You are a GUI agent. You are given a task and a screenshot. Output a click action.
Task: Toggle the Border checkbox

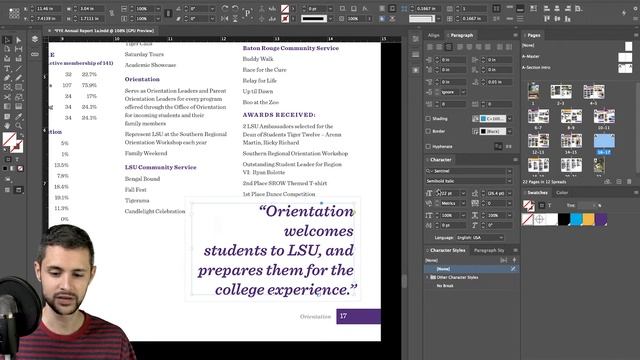428,131
